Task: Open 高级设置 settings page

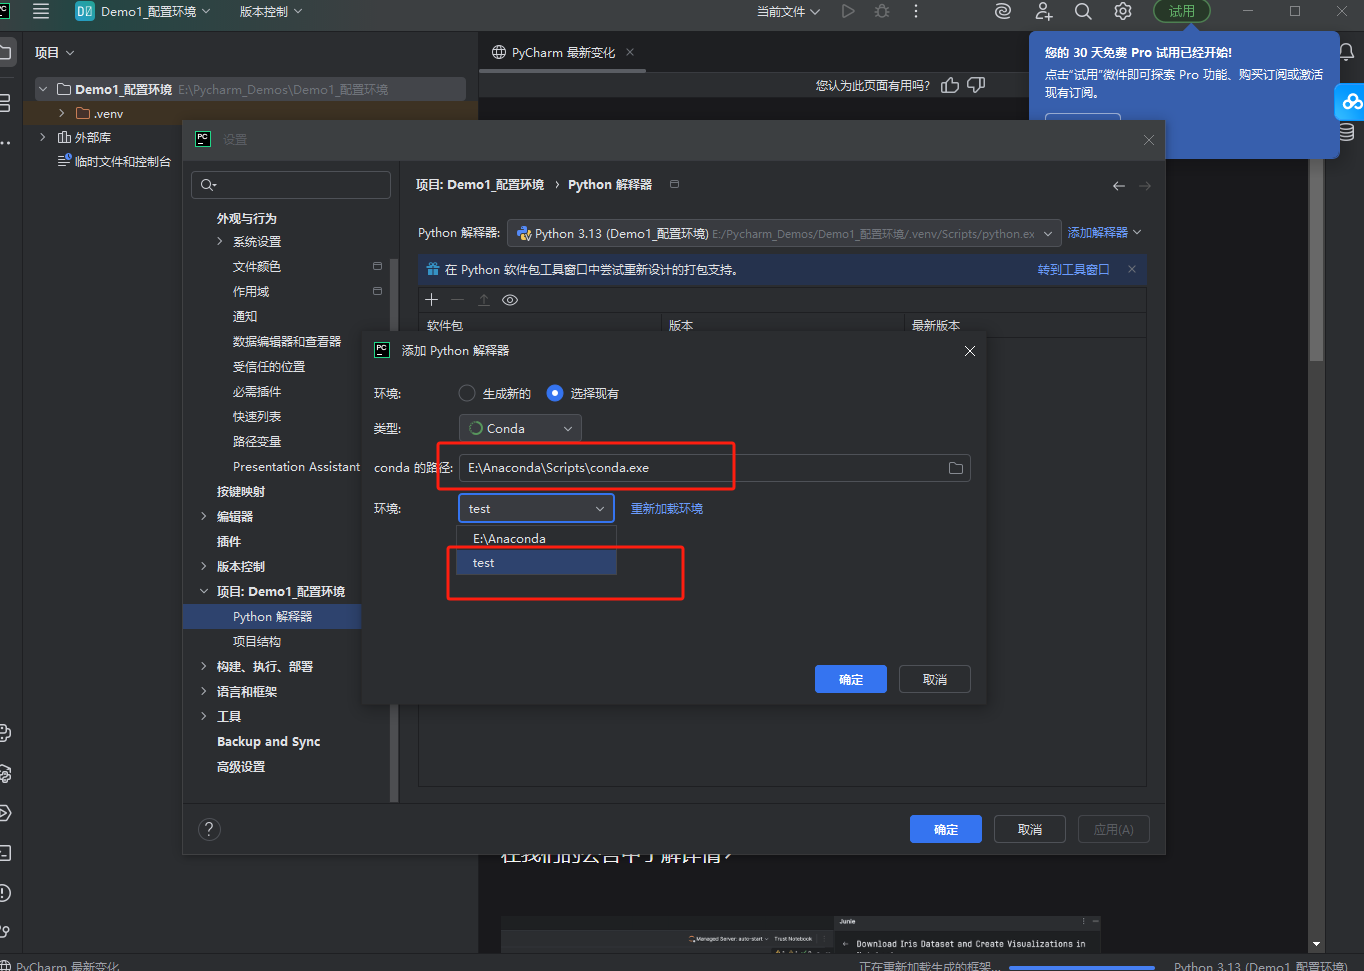Action: pos(241,766)
